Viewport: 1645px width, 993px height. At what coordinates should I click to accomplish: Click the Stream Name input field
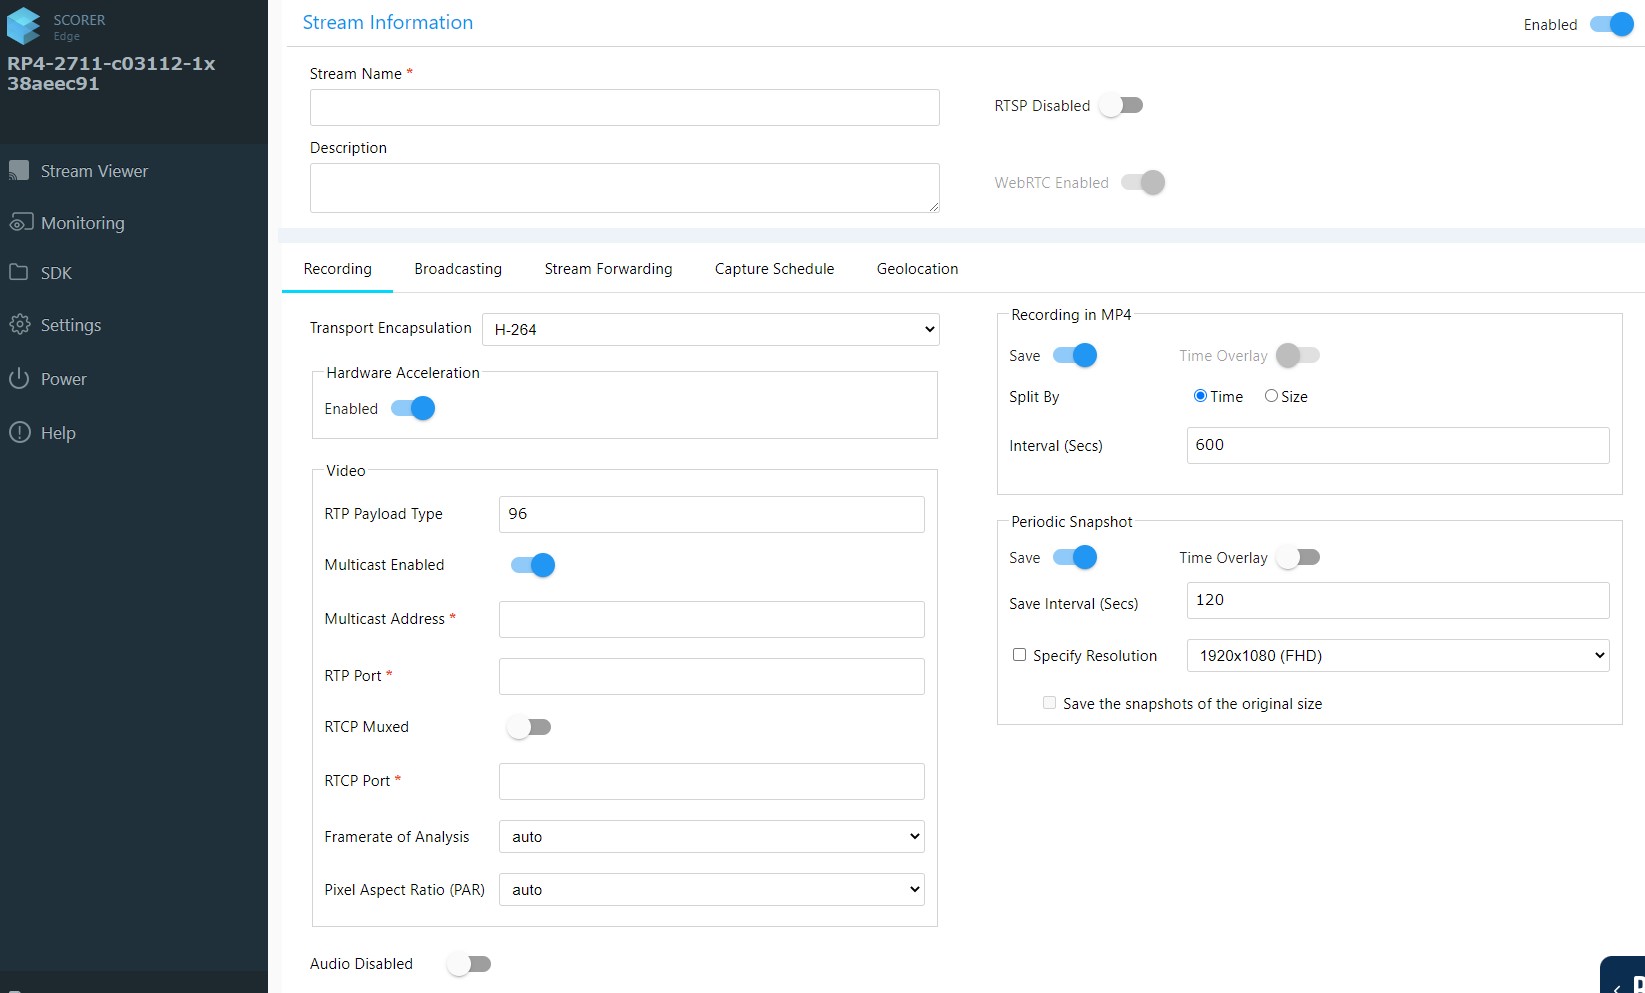624,108
